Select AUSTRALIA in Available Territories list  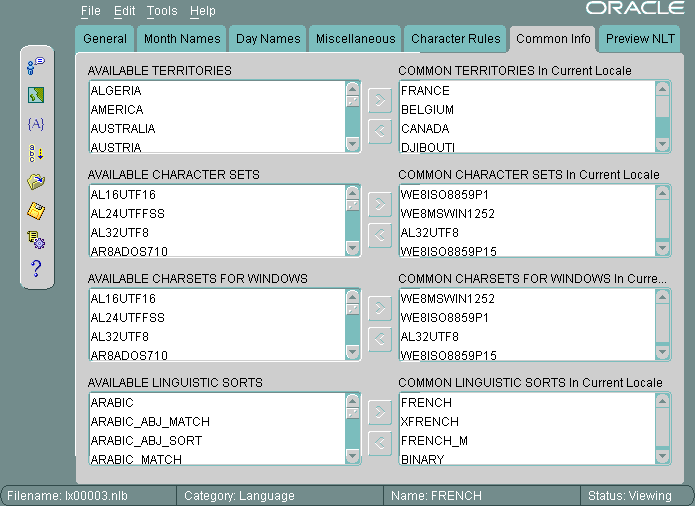123,129
